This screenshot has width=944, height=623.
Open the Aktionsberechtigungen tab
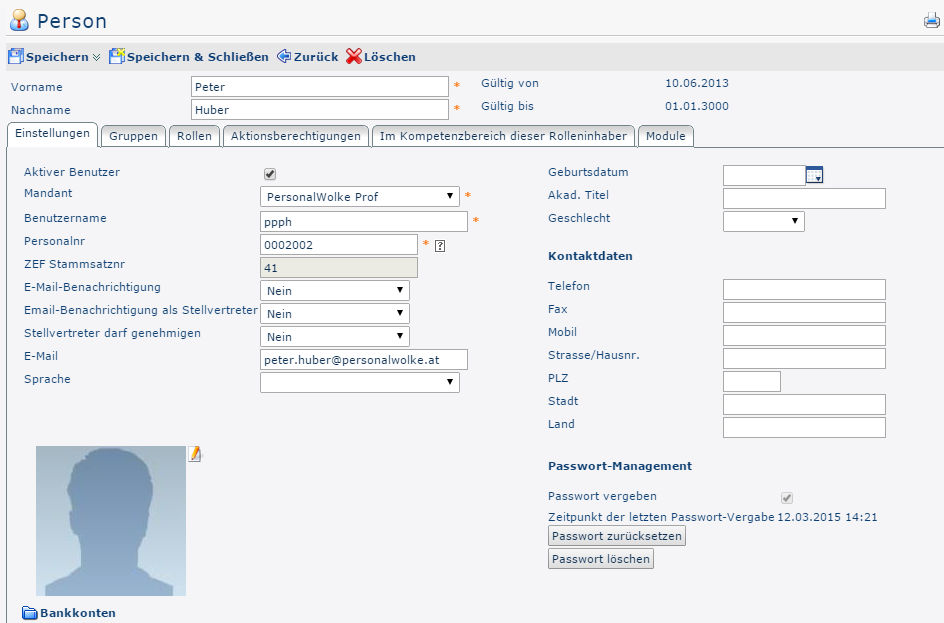tap(295, 136)
